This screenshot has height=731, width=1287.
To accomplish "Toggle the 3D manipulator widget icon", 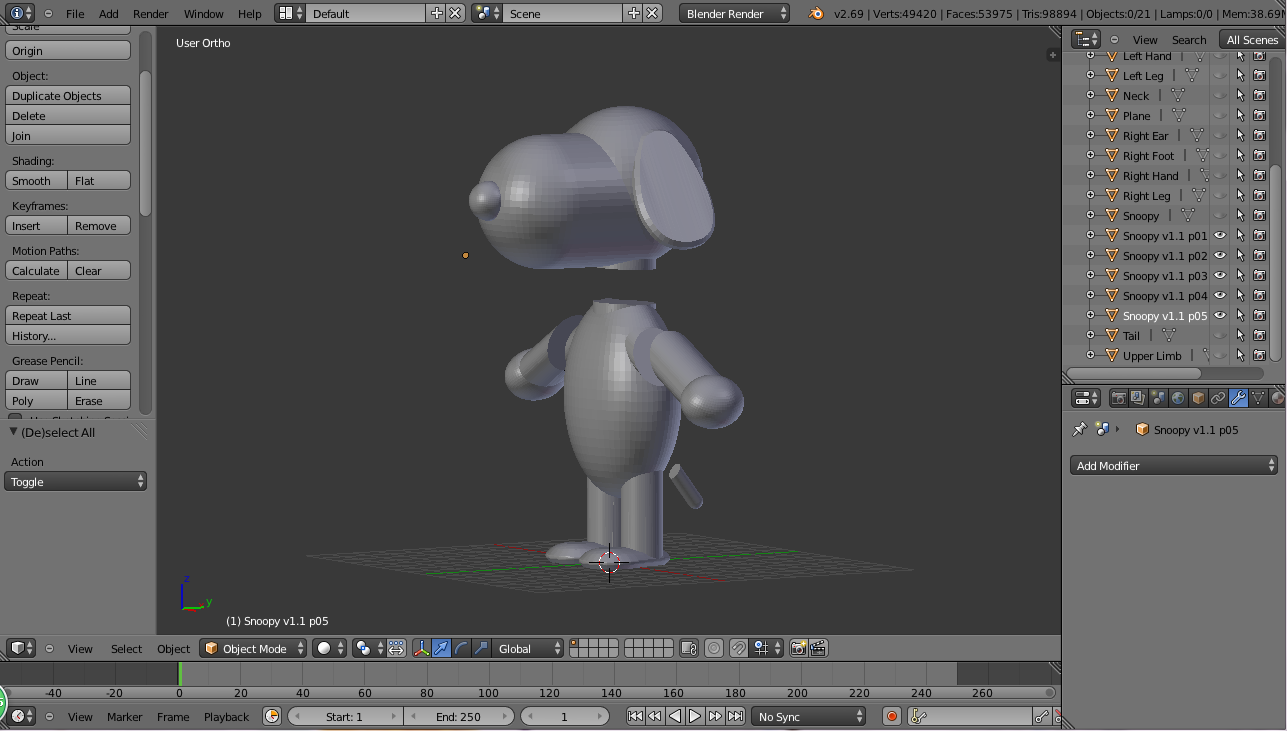I will pyautogui.click(x=422, y=648).
